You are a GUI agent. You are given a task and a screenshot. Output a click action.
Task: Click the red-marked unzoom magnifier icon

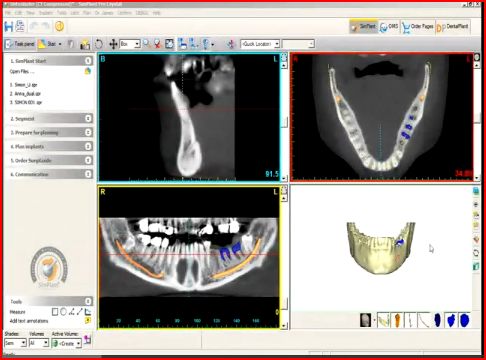pos(157,44)
